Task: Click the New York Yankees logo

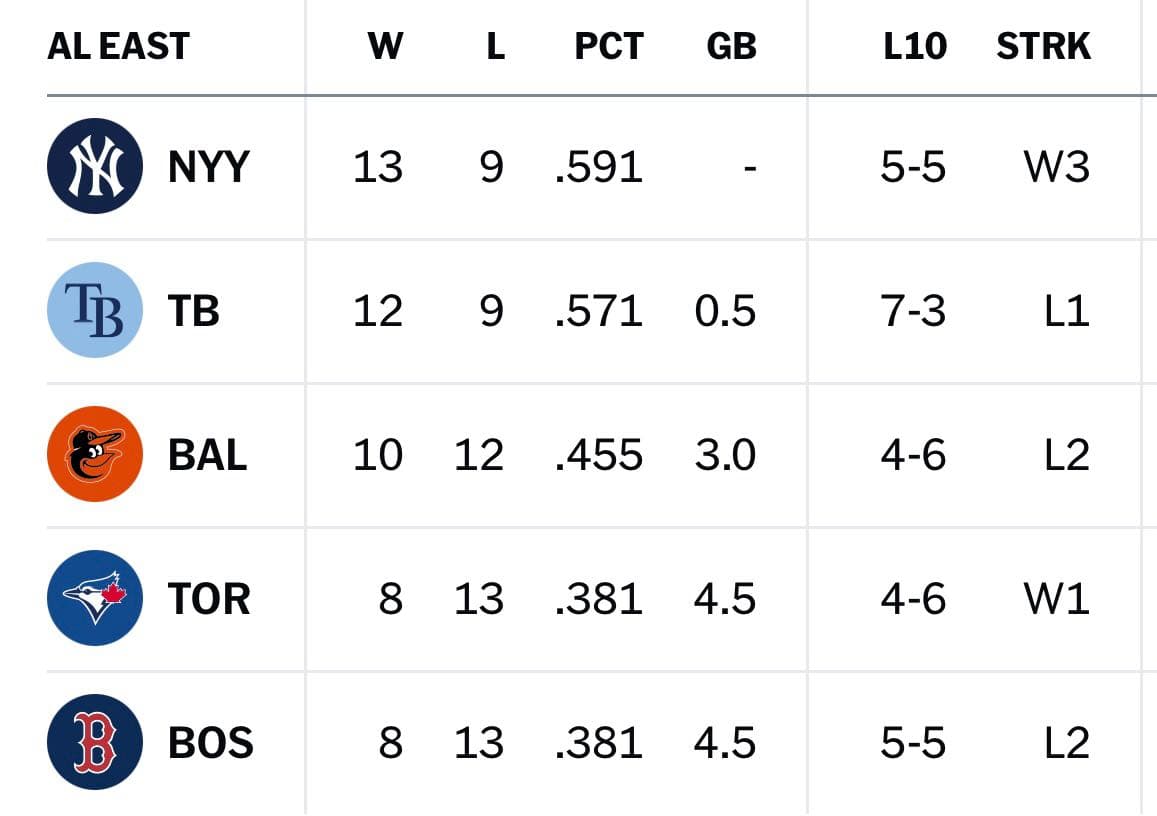Action: pos(94,166)
